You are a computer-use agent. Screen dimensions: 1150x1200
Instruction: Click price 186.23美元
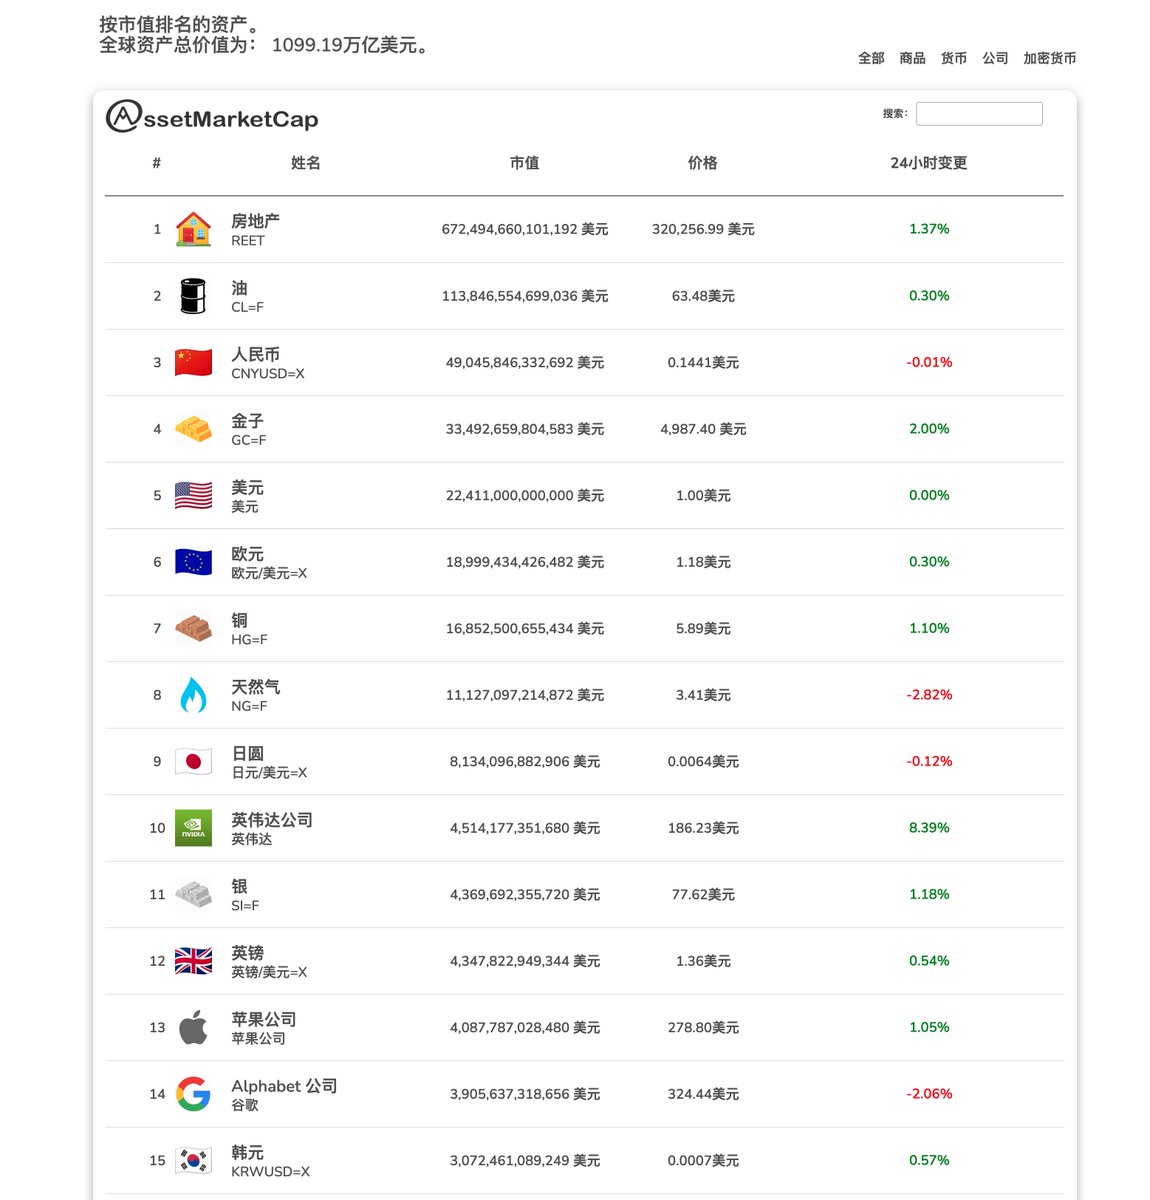(x=703, y=828)
